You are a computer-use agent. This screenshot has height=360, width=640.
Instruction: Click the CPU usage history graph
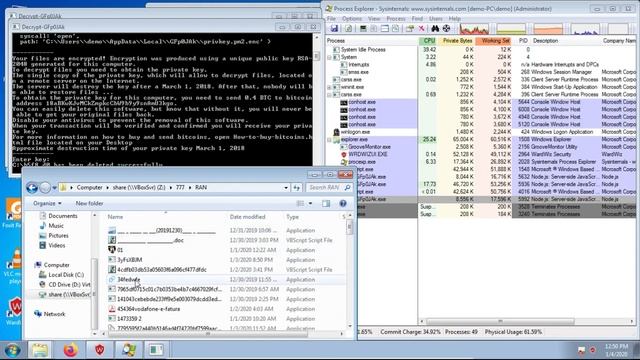tap(474, 29)
